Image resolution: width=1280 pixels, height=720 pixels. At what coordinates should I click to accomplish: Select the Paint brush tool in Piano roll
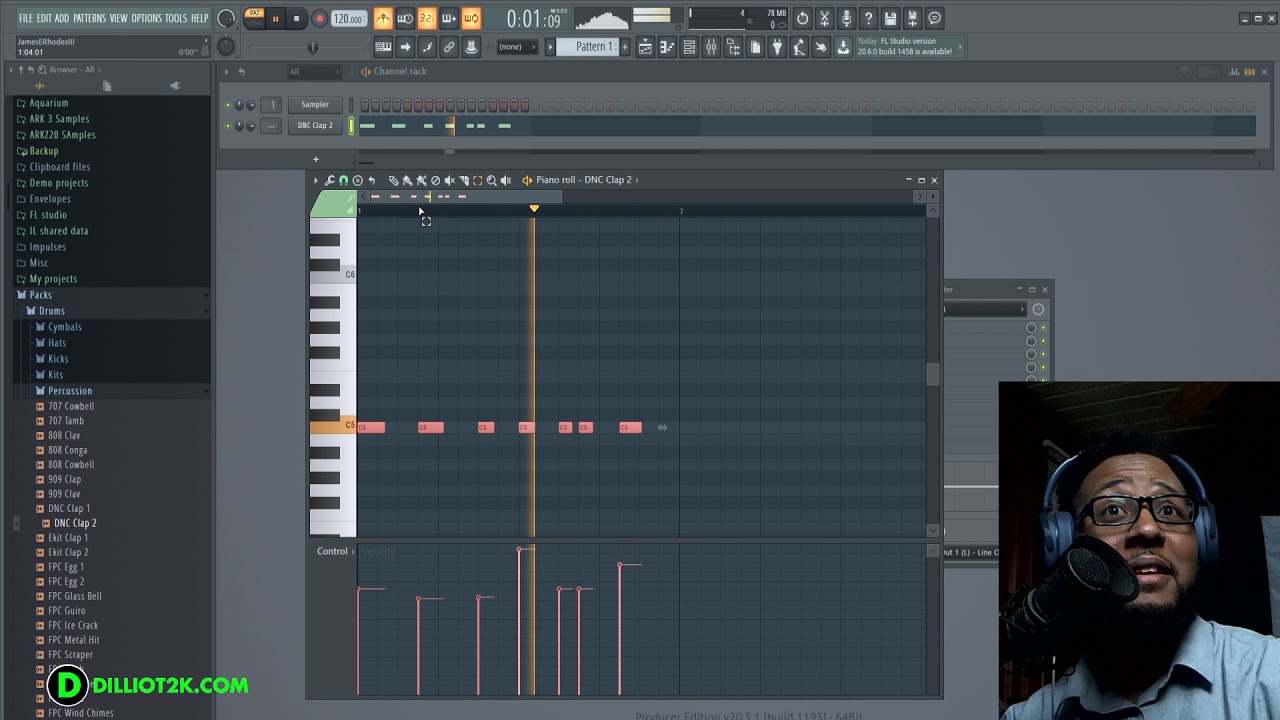coord(407,180)
